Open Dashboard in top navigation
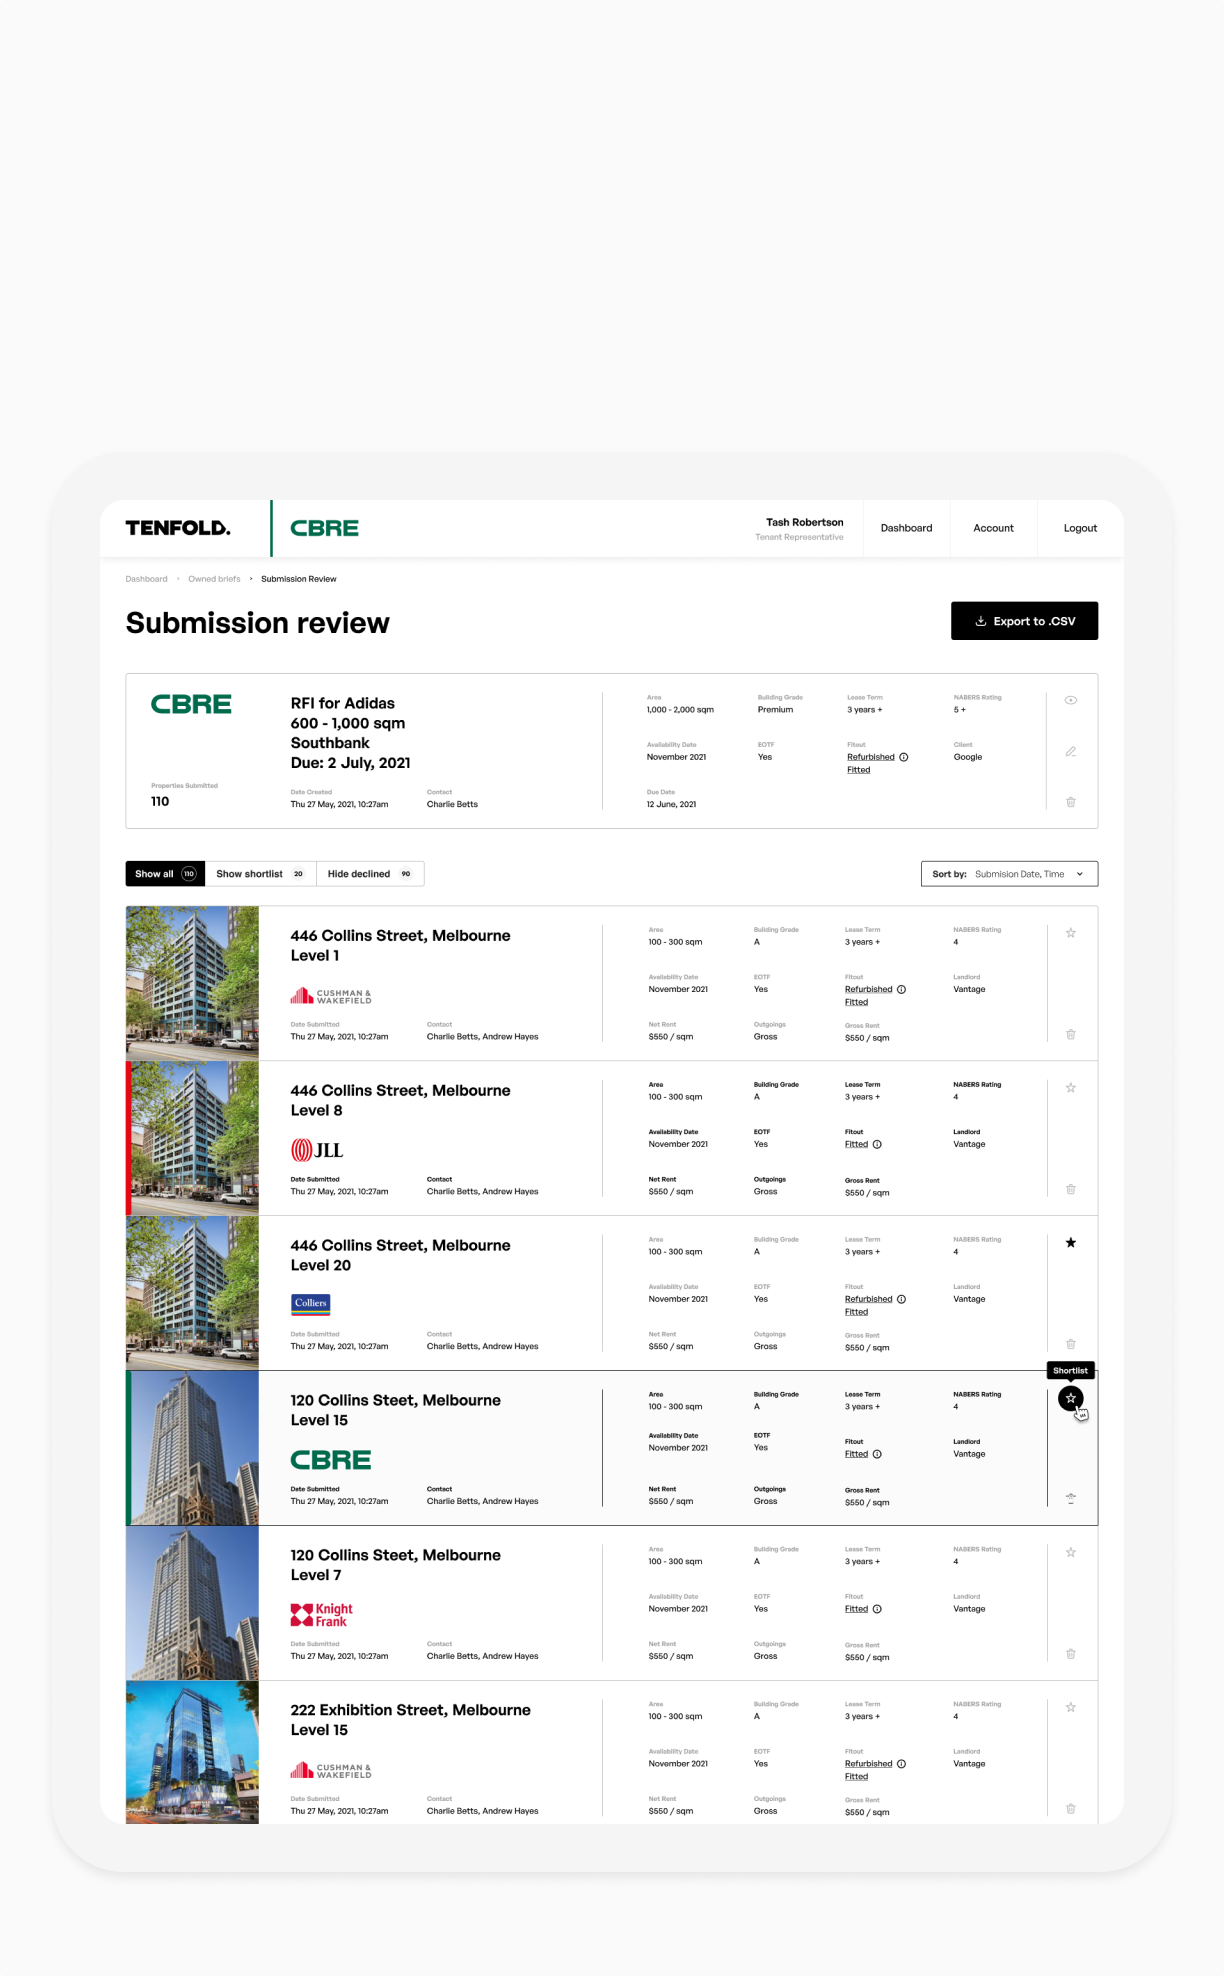 906,528
